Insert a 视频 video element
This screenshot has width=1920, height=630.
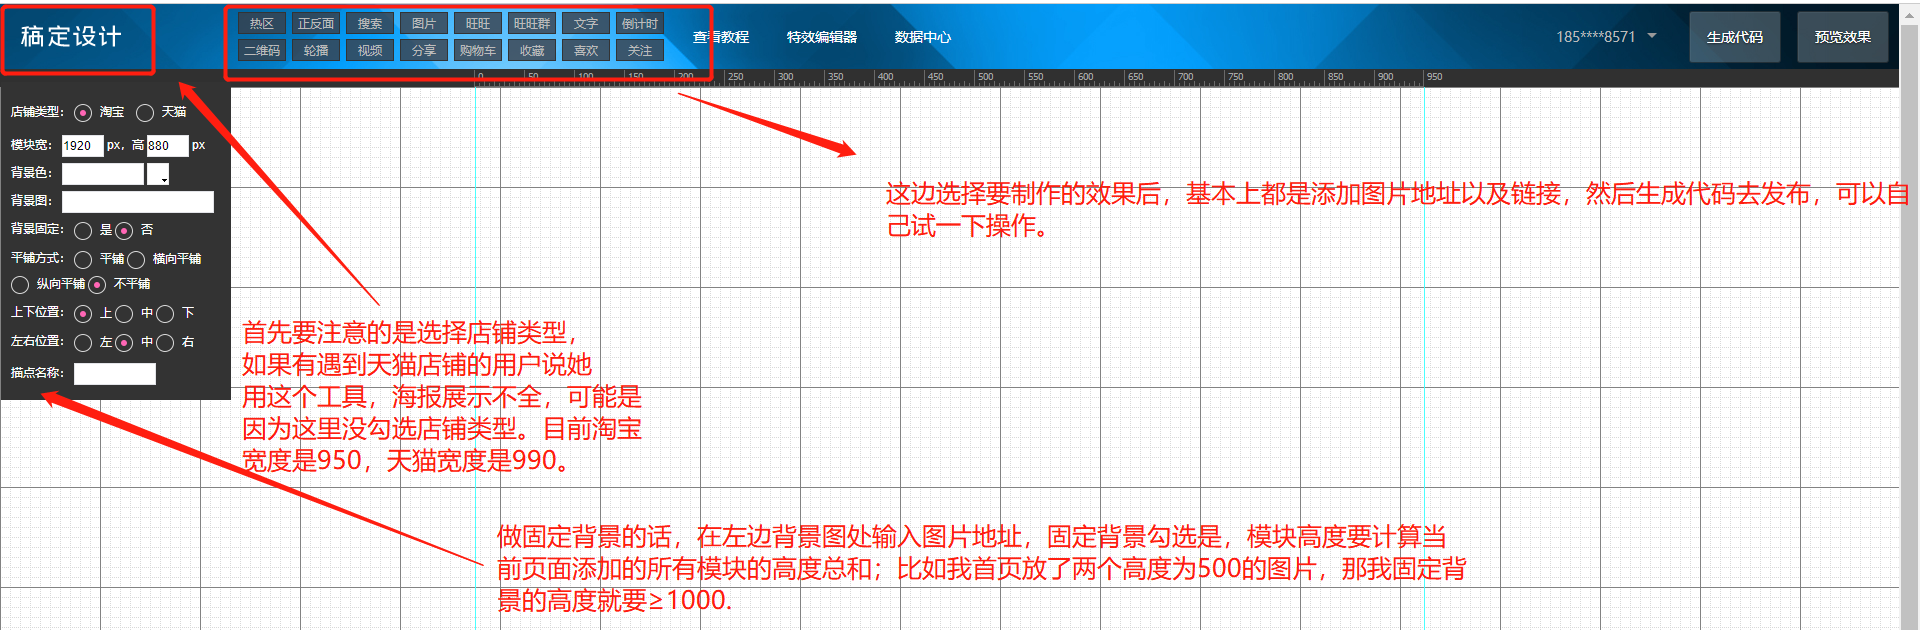pos(370,50)
